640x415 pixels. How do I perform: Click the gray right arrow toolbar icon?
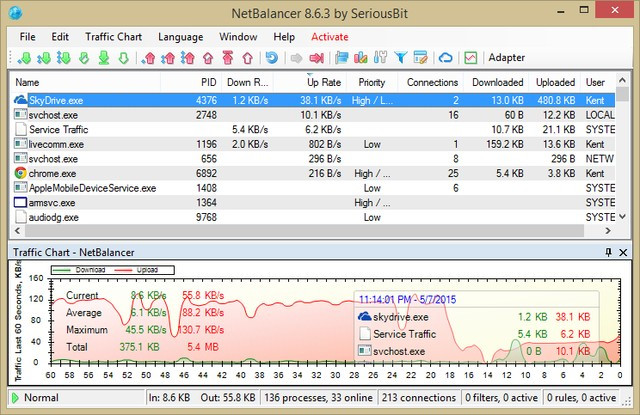point(296,58)
